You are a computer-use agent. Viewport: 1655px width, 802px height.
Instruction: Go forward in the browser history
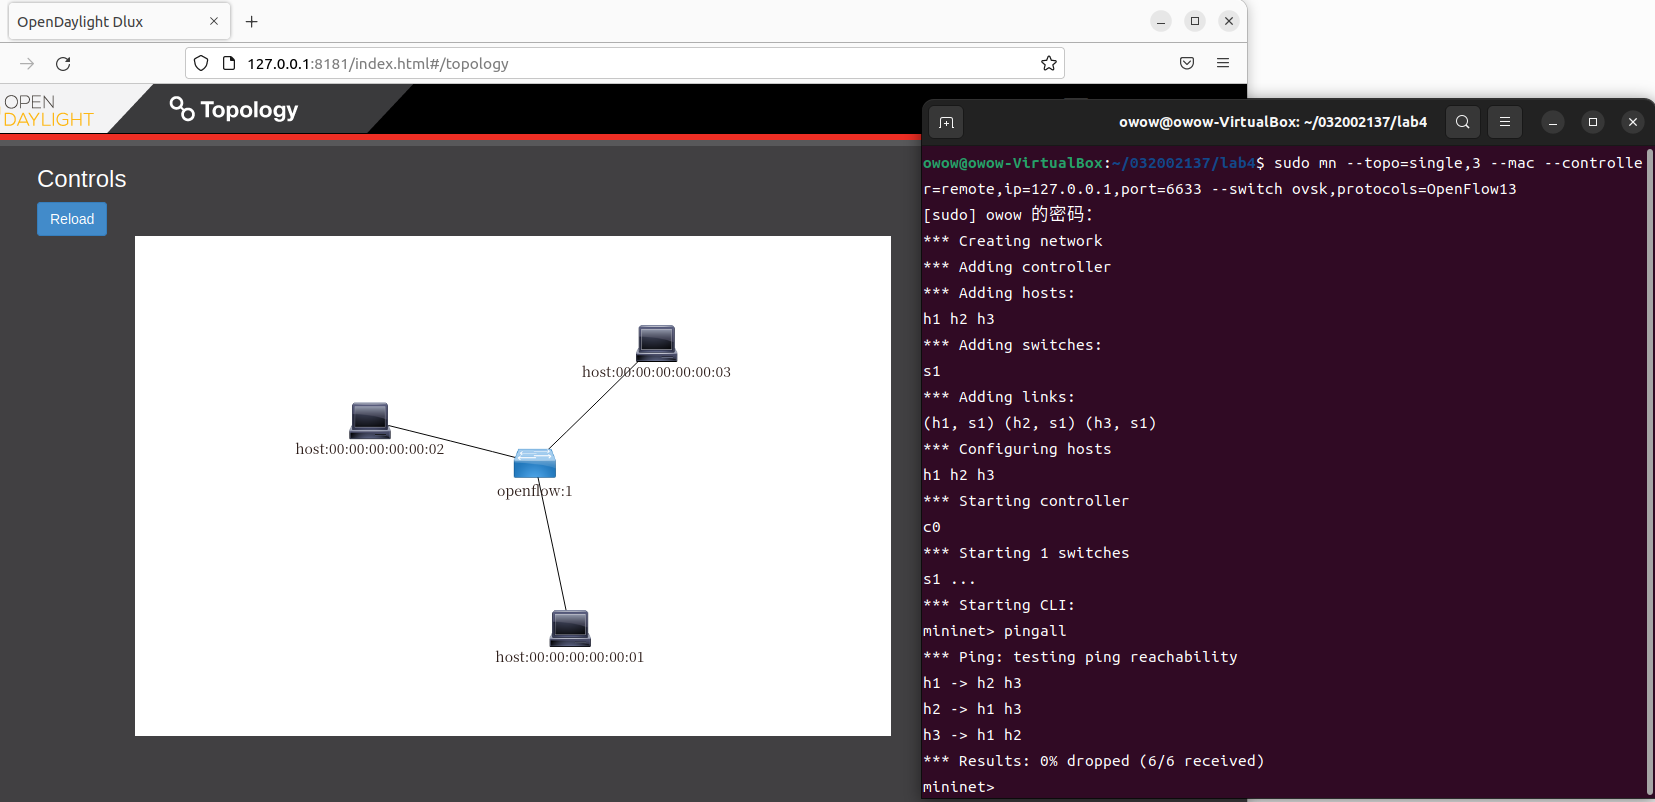pyautogui.click(x=27, y=64)
